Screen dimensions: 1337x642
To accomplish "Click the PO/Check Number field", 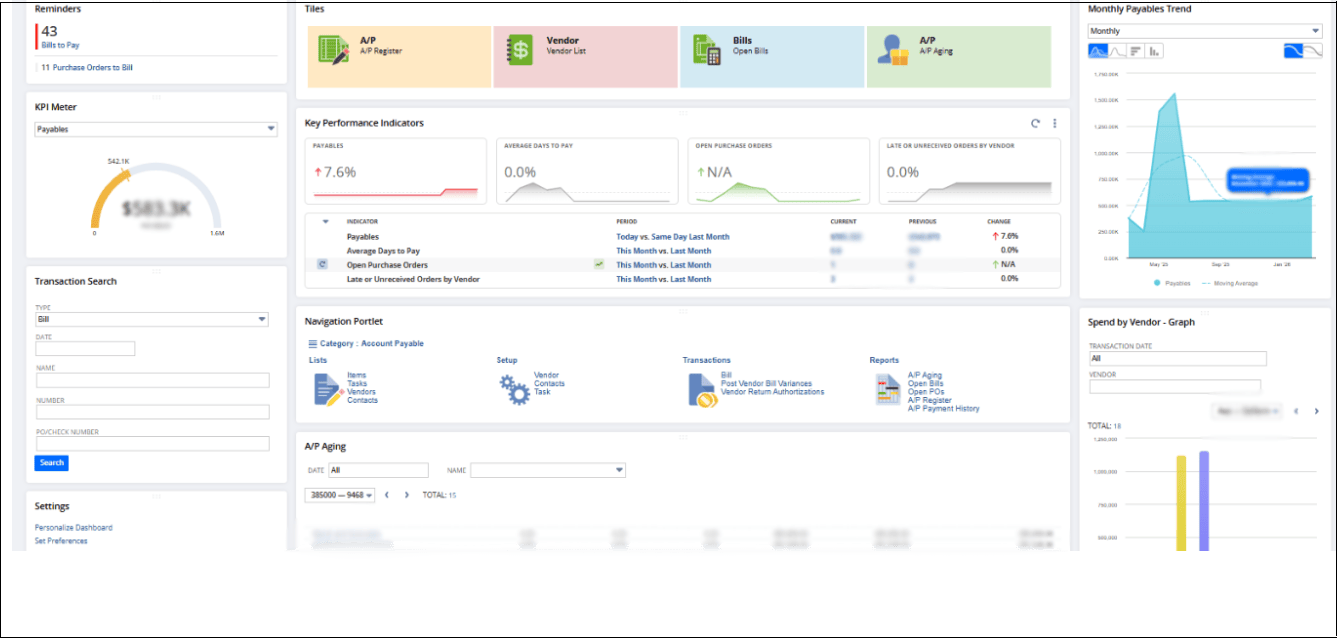I will [152, 443].
